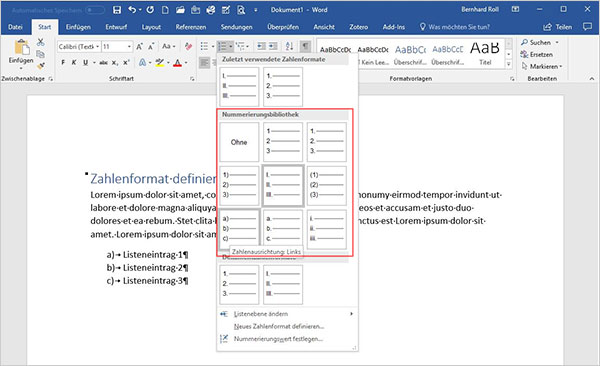This screenshot has height=366, width=600.
Task: Expand the underline style dropdown arrow
Action: [94, 62]
